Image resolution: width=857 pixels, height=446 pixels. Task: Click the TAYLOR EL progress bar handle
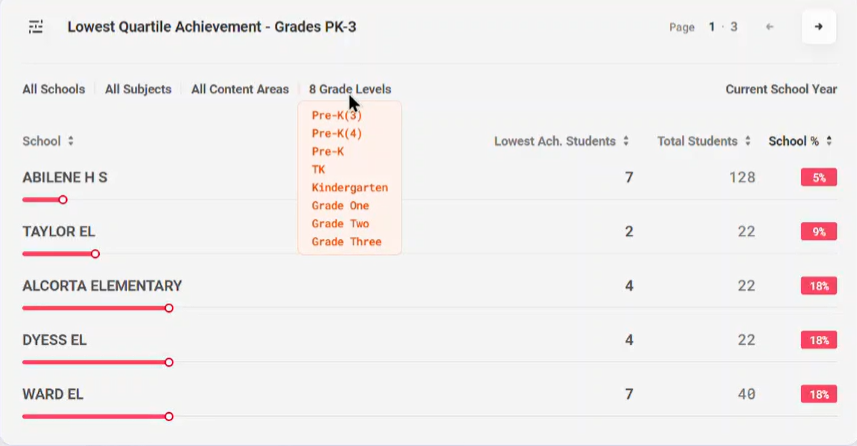coord(95,254)
